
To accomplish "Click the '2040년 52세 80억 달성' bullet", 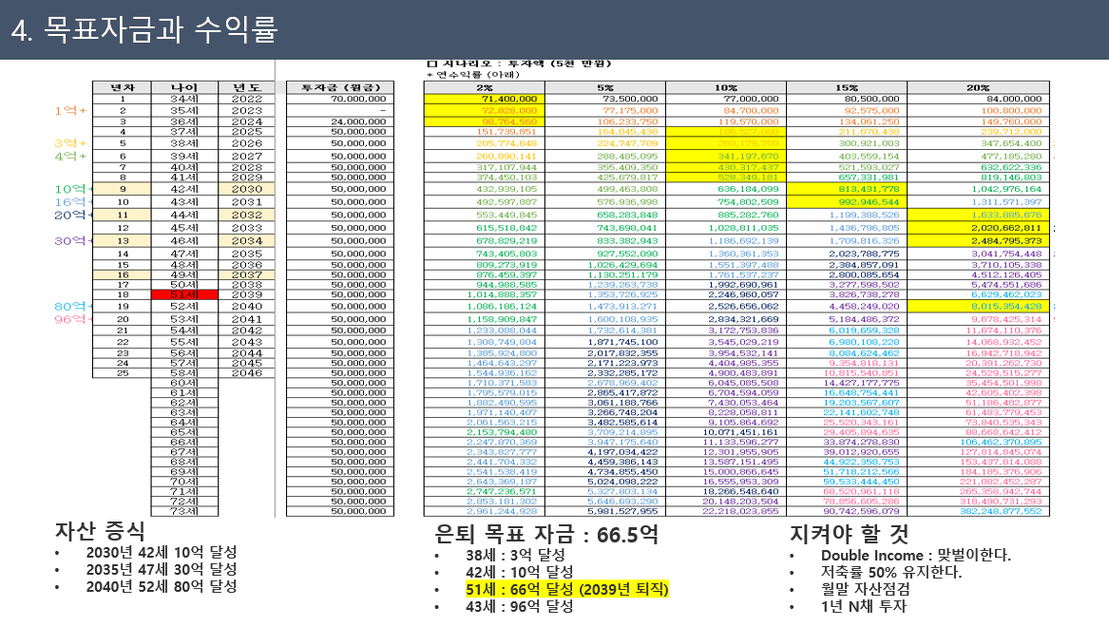I will click(x=161, y=586).
